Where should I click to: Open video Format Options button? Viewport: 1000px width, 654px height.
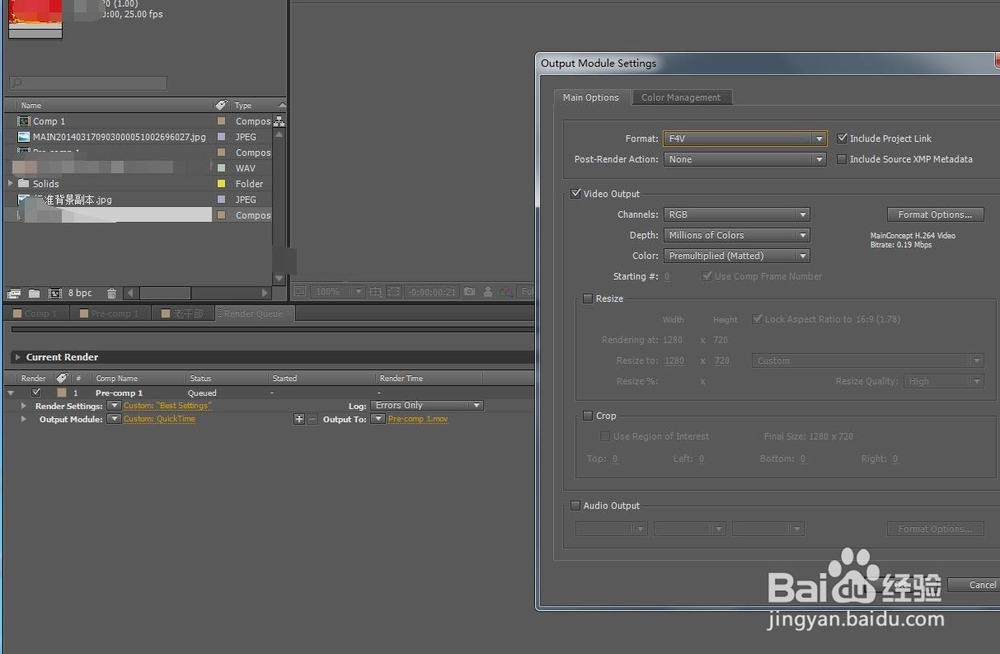pos(935,214)
